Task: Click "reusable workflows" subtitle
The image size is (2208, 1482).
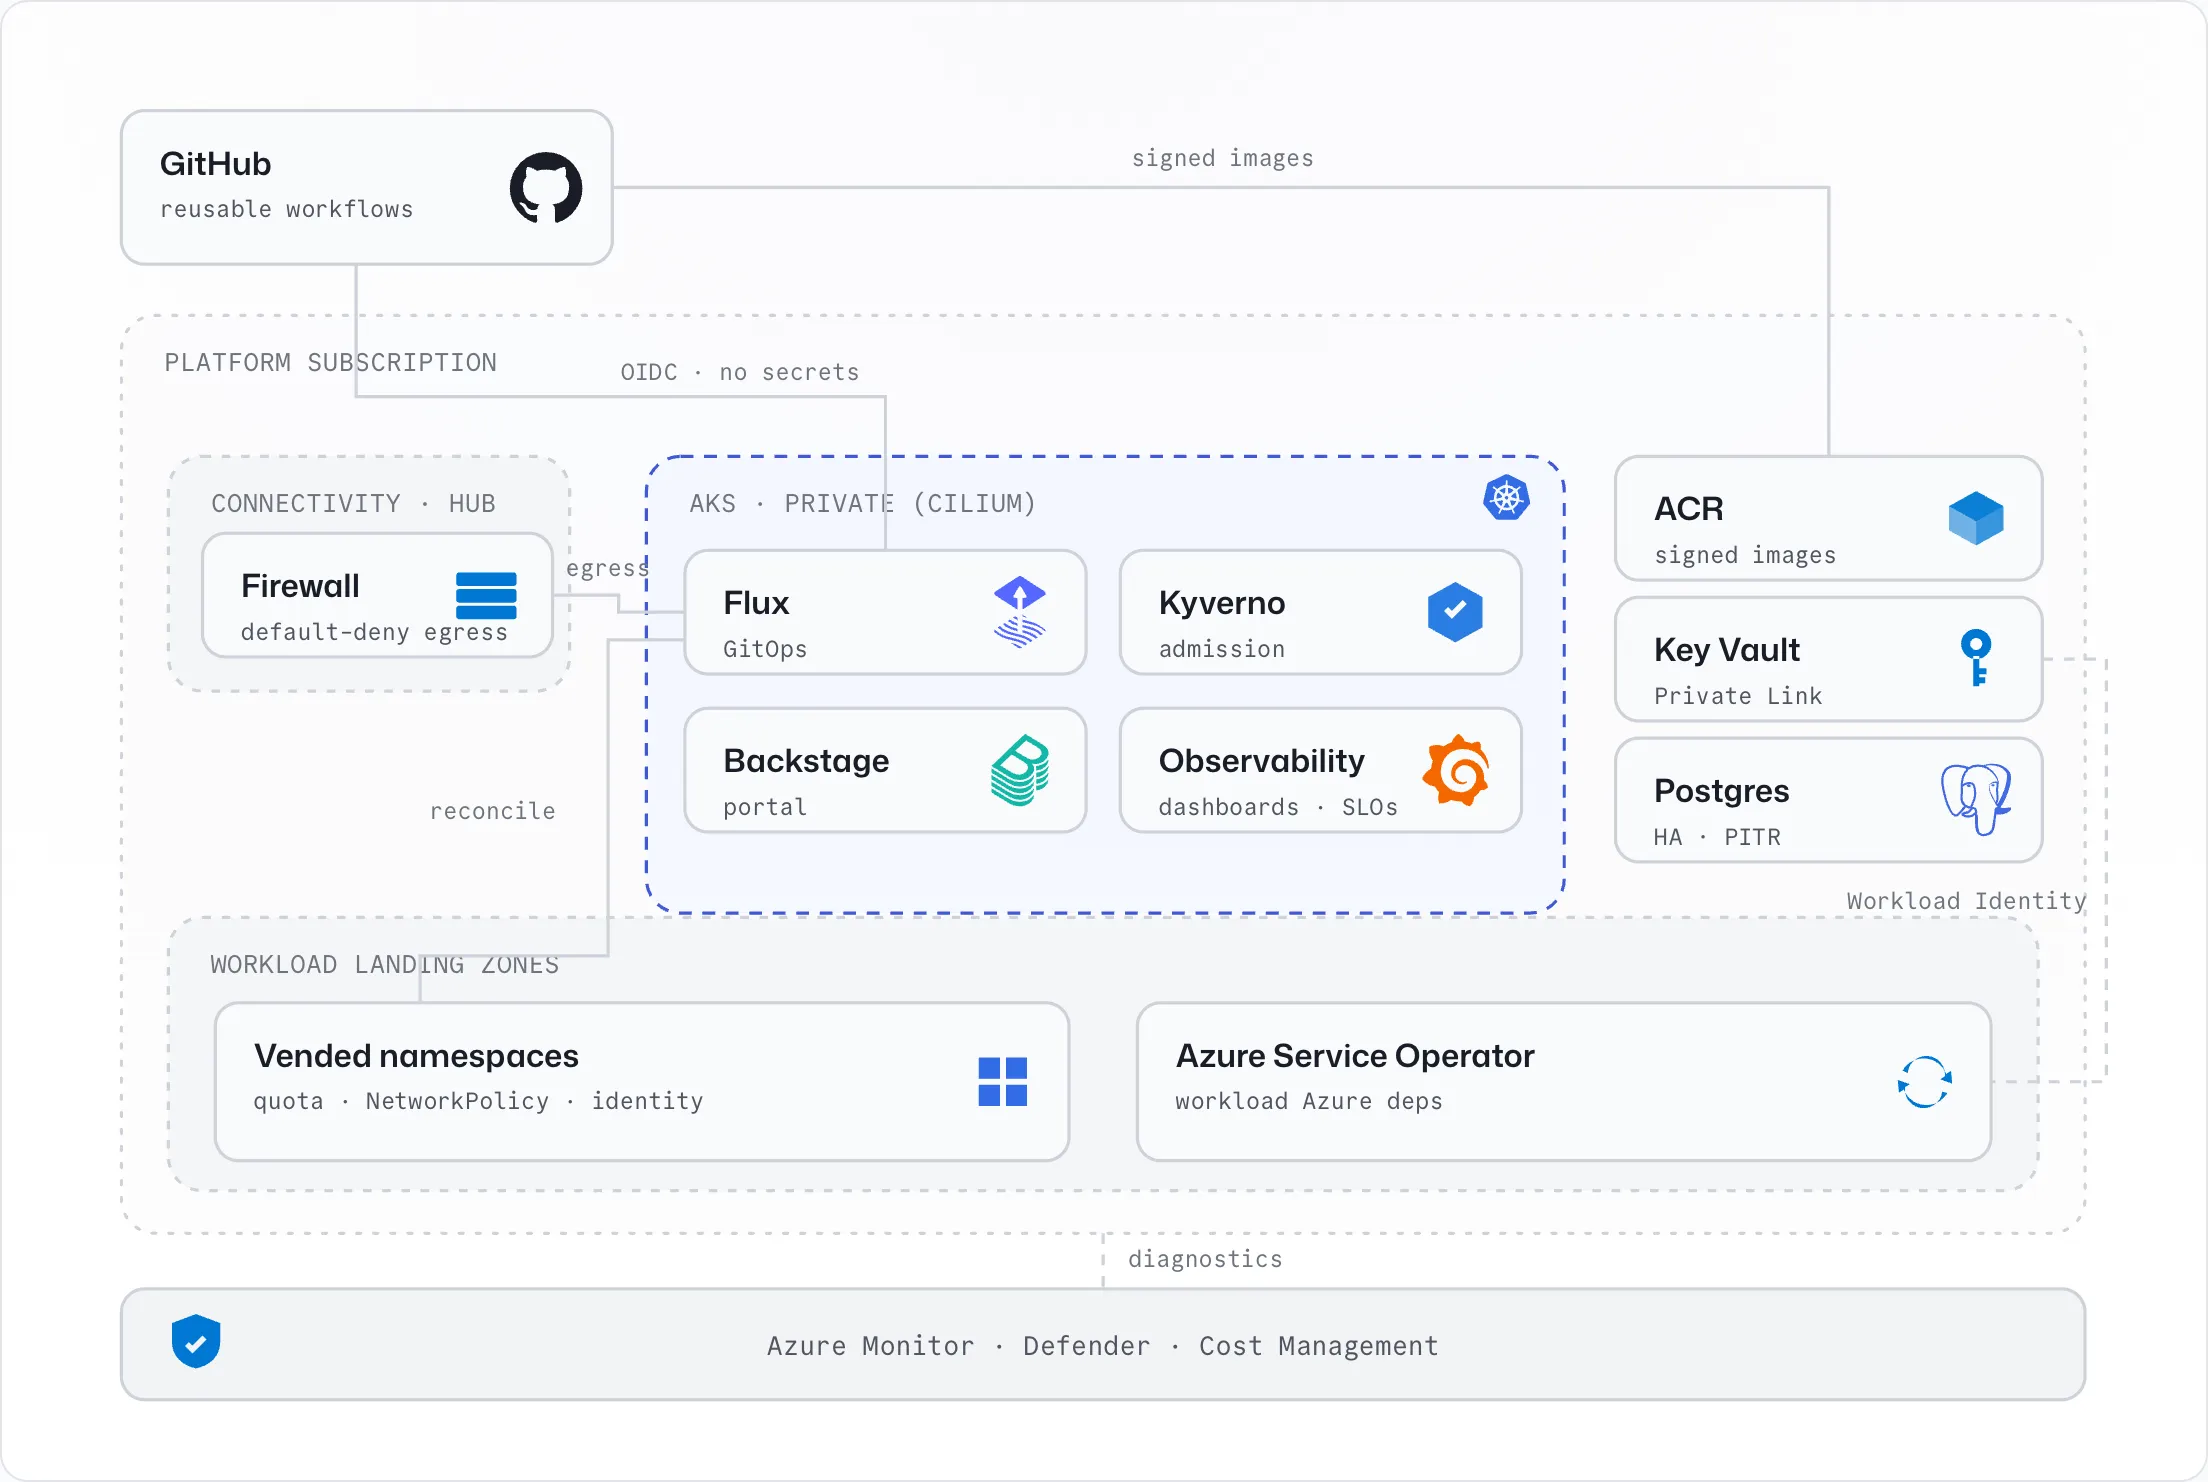Action: (287, 209)
